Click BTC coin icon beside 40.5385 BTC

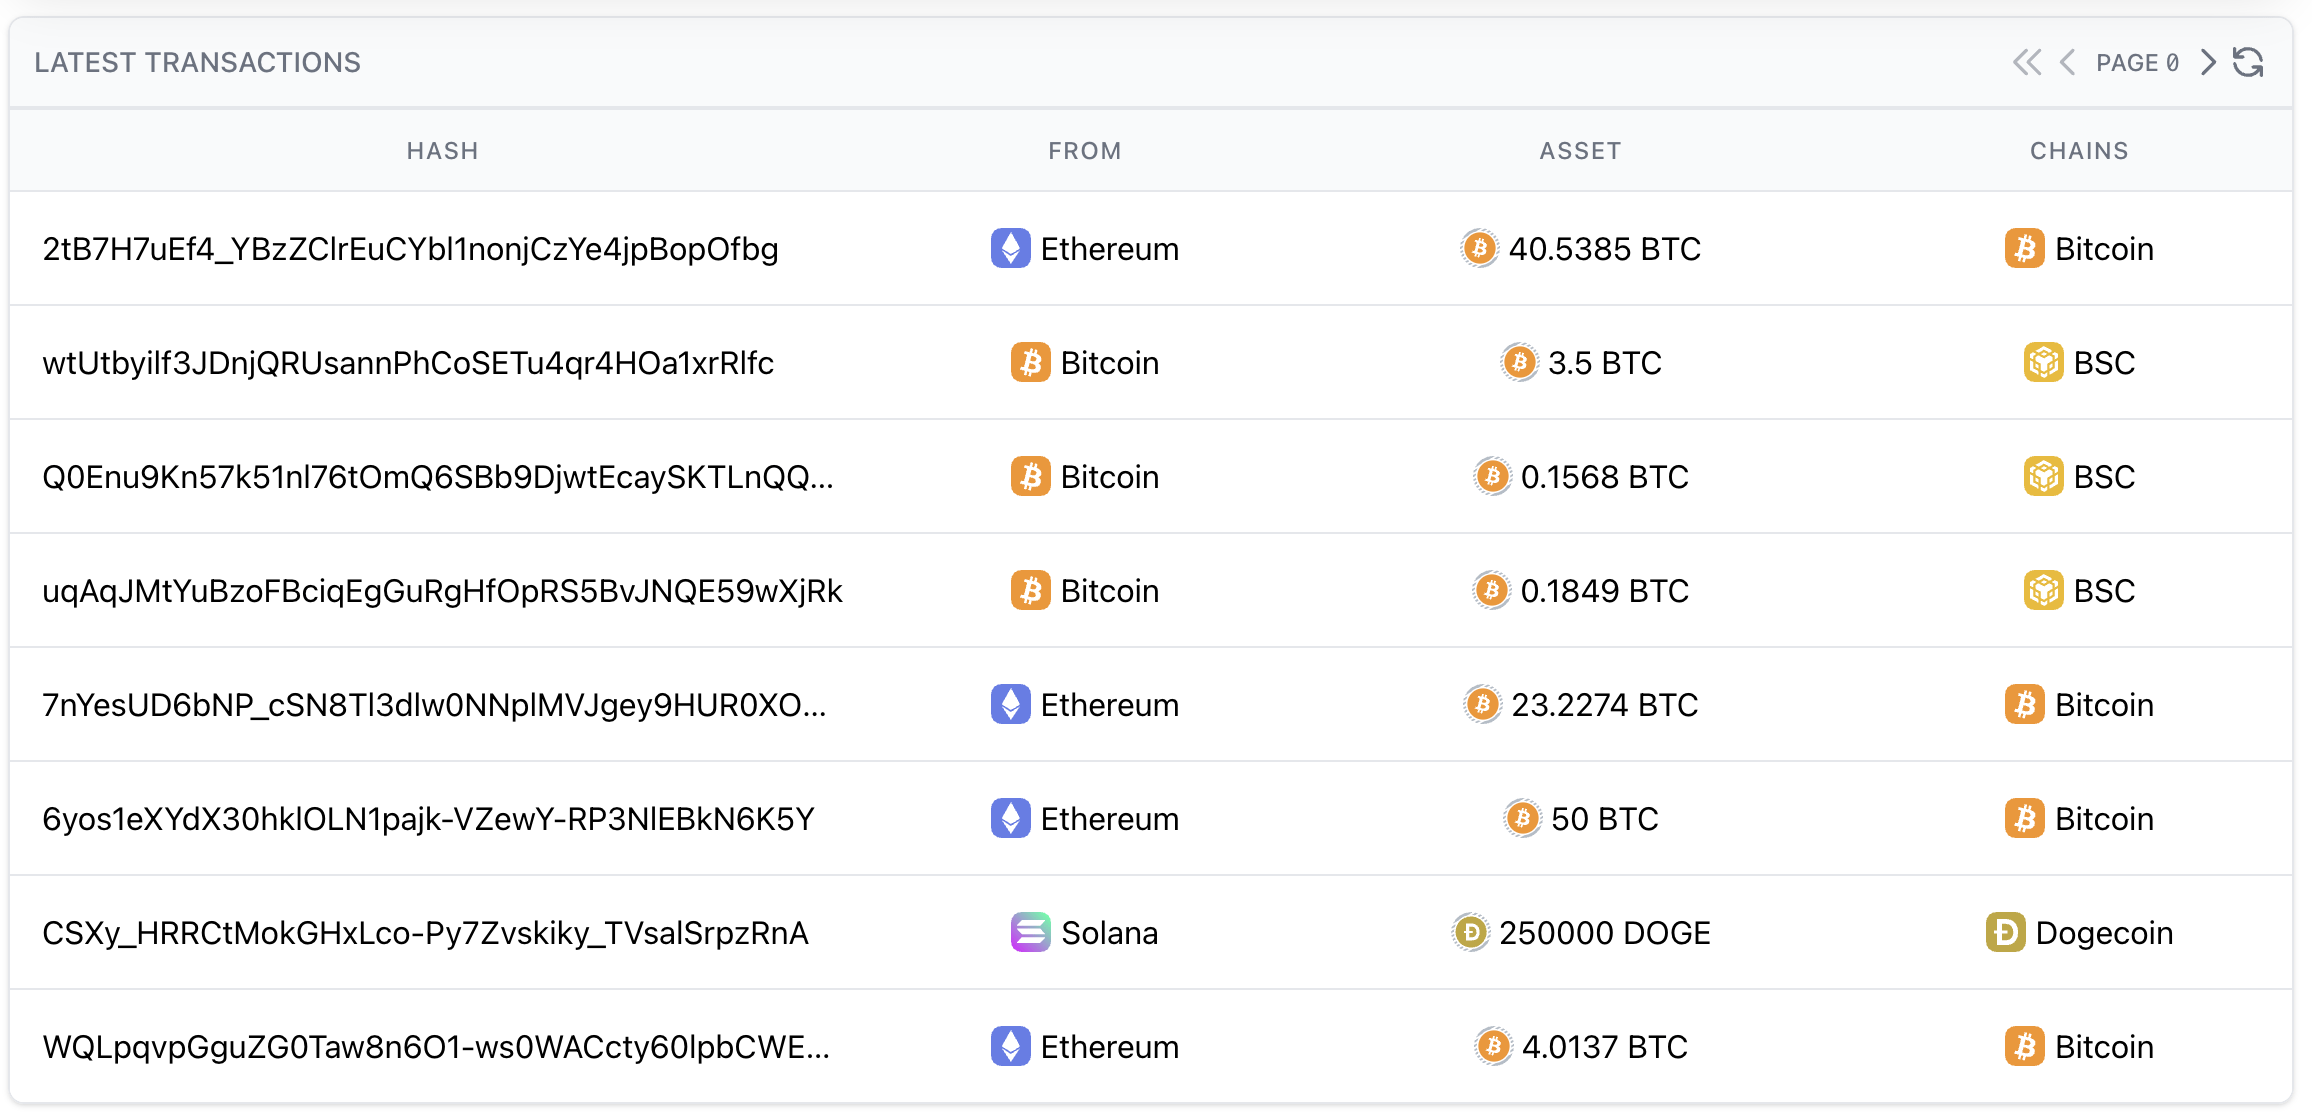[x=1479, y=249]
